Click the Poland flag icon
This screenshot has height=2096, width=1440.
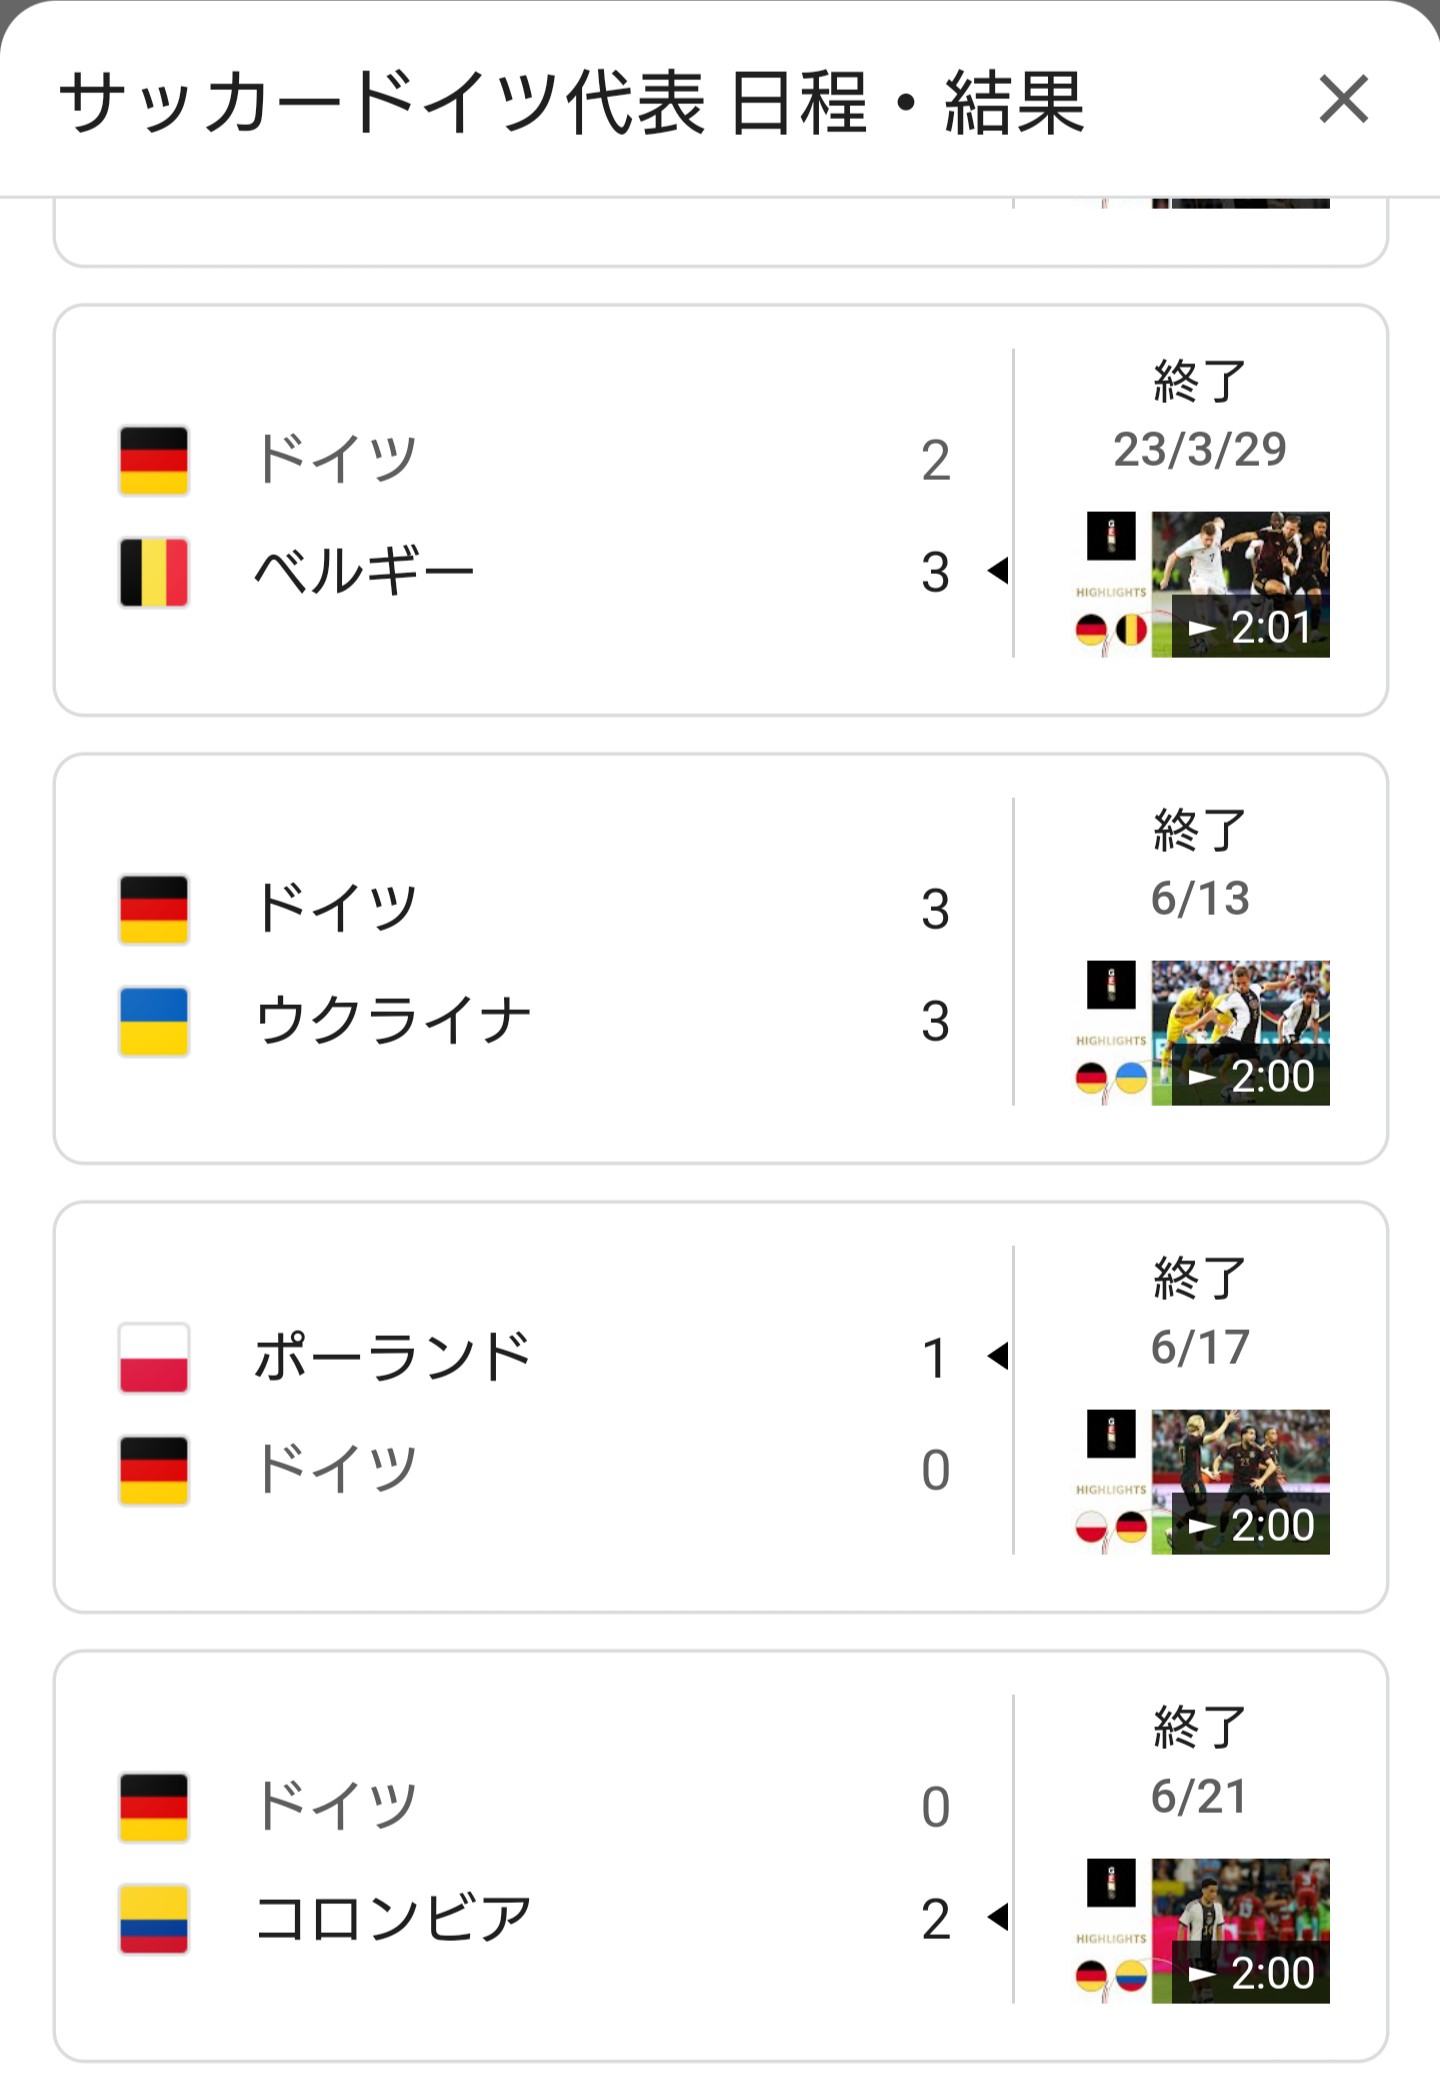[x=154, y=1357]
